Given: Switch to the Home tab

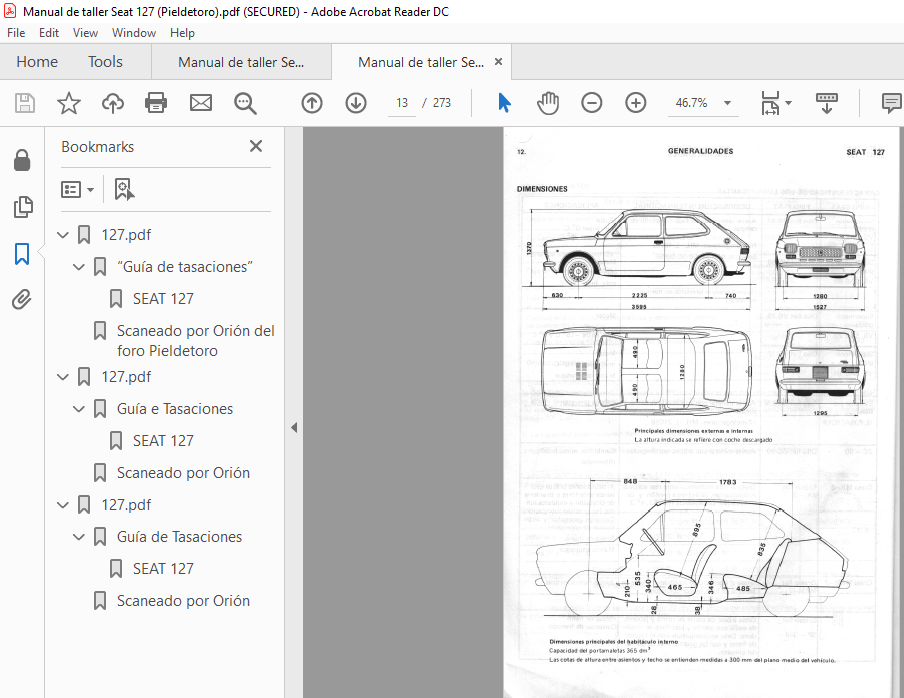Looking at the screenshot, I should tap(37, 62).
